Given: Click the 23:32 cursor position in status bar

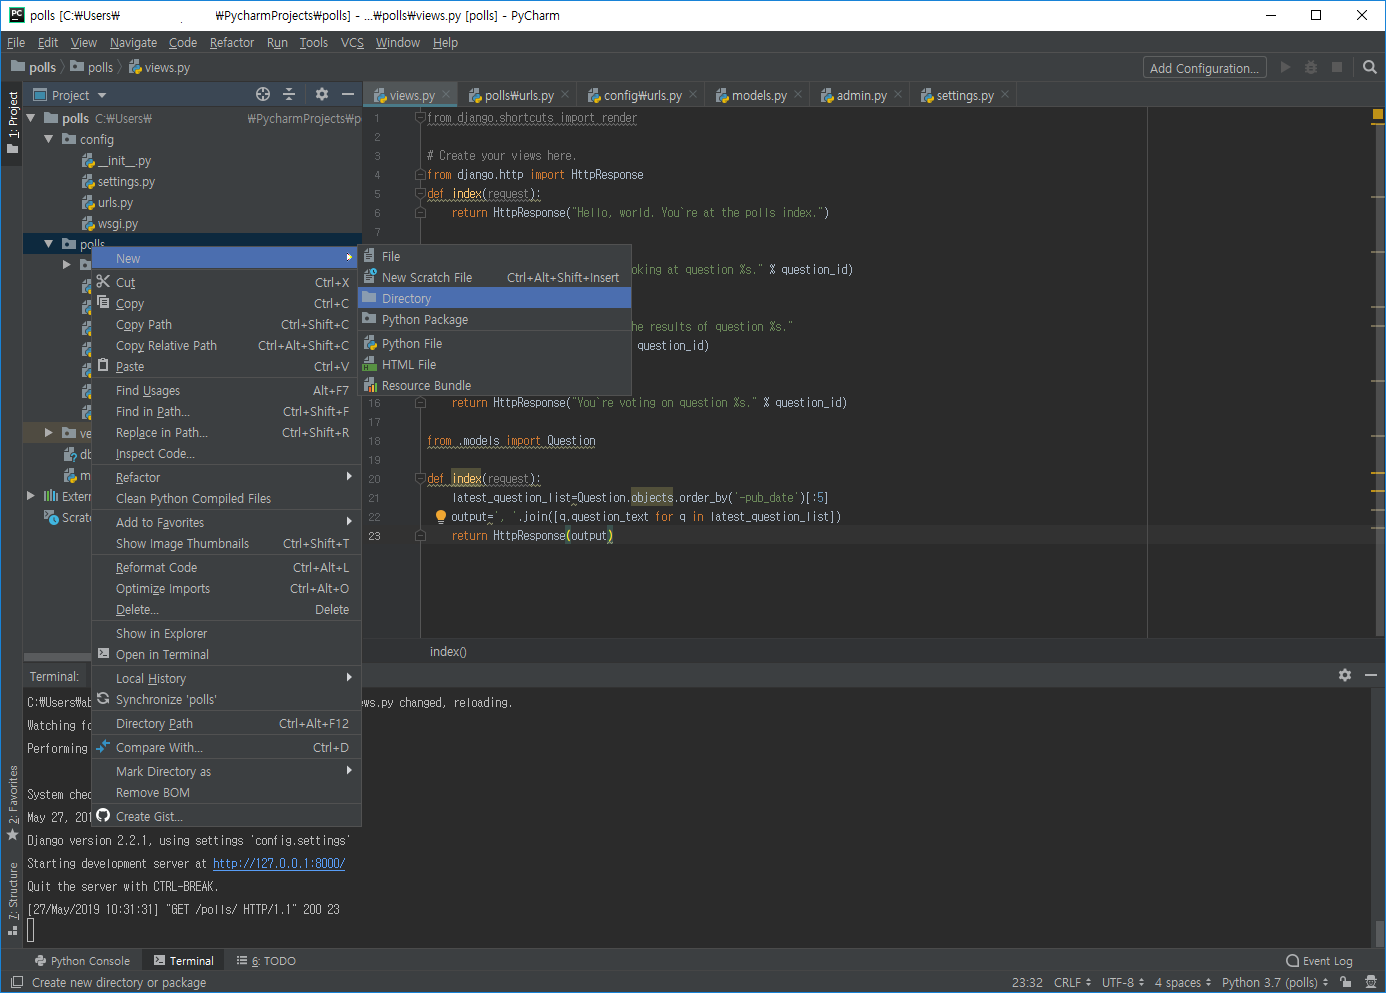Looking at the screenshot, I should click(x=1027, y=982).
